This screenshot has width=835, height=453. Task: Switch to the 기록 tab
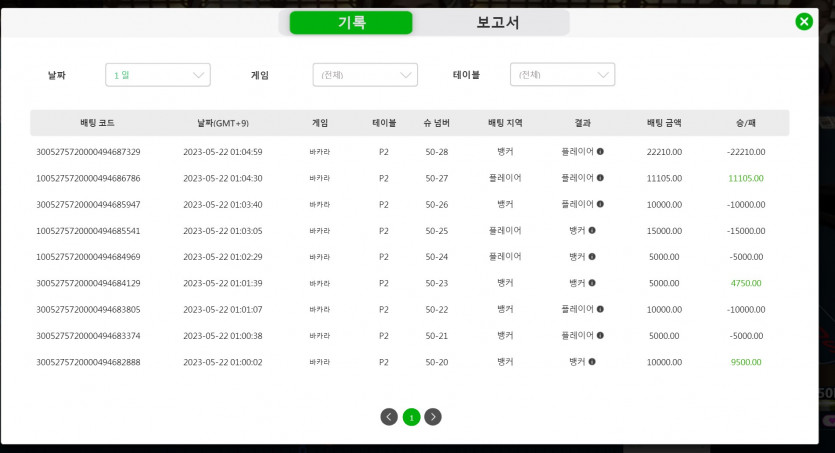[x=351, y=22]
